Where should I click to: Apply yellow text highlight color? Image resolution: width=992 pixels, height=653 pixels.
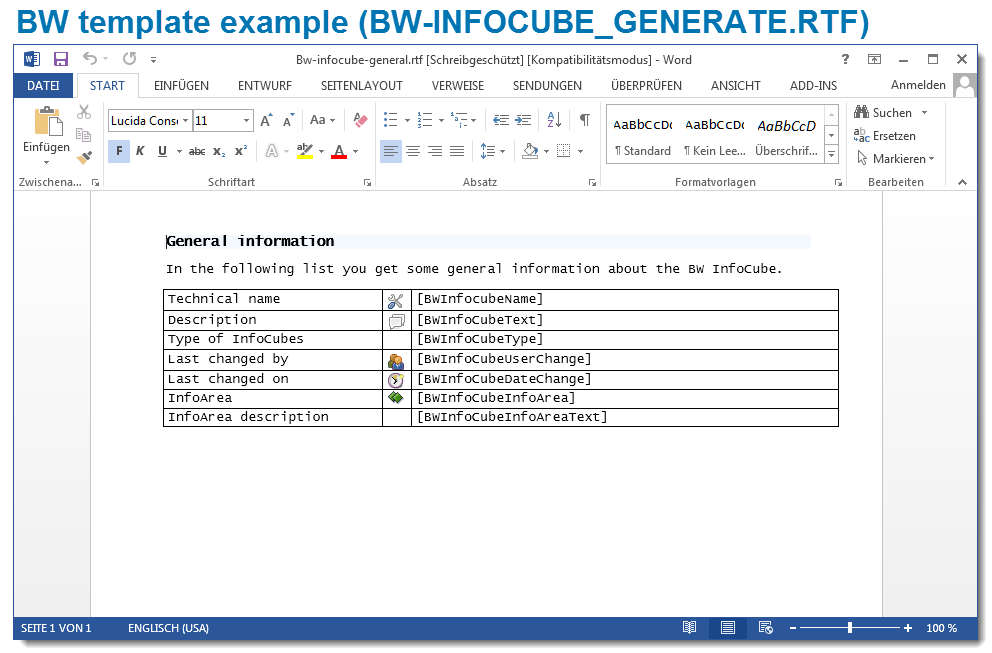305,151
